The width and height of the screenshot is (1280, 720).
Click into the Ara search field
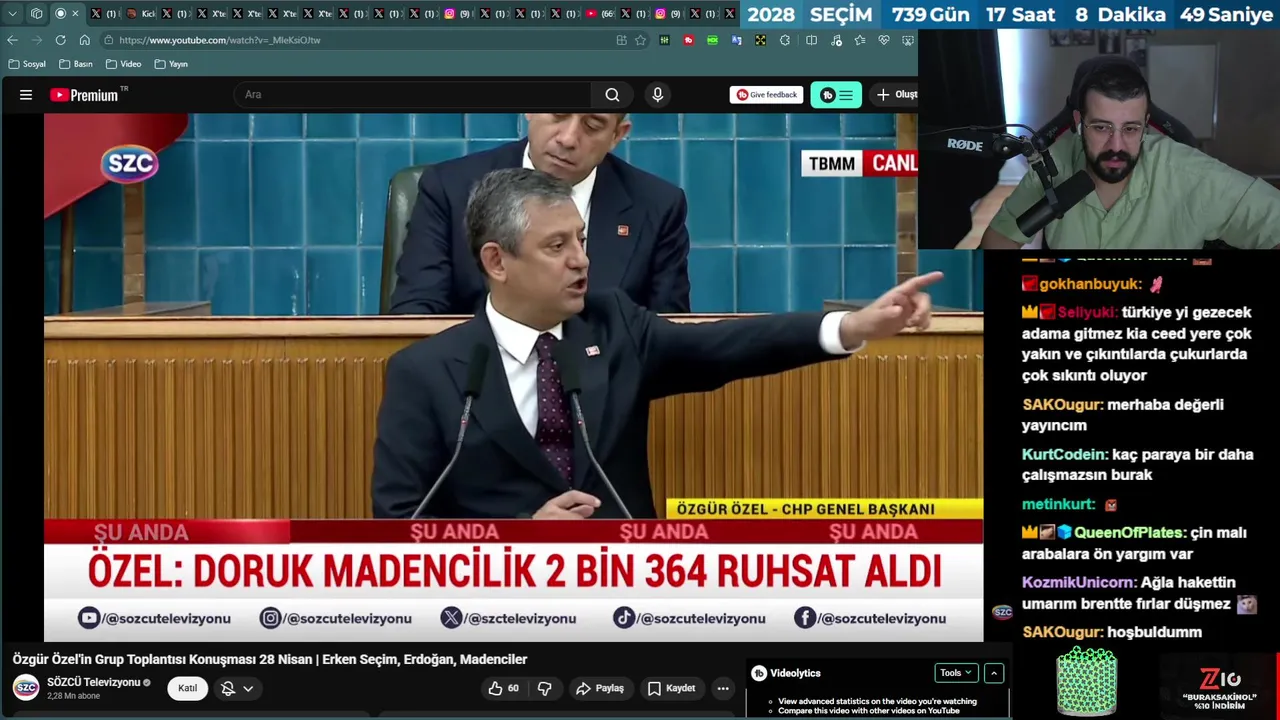point(414,95)
